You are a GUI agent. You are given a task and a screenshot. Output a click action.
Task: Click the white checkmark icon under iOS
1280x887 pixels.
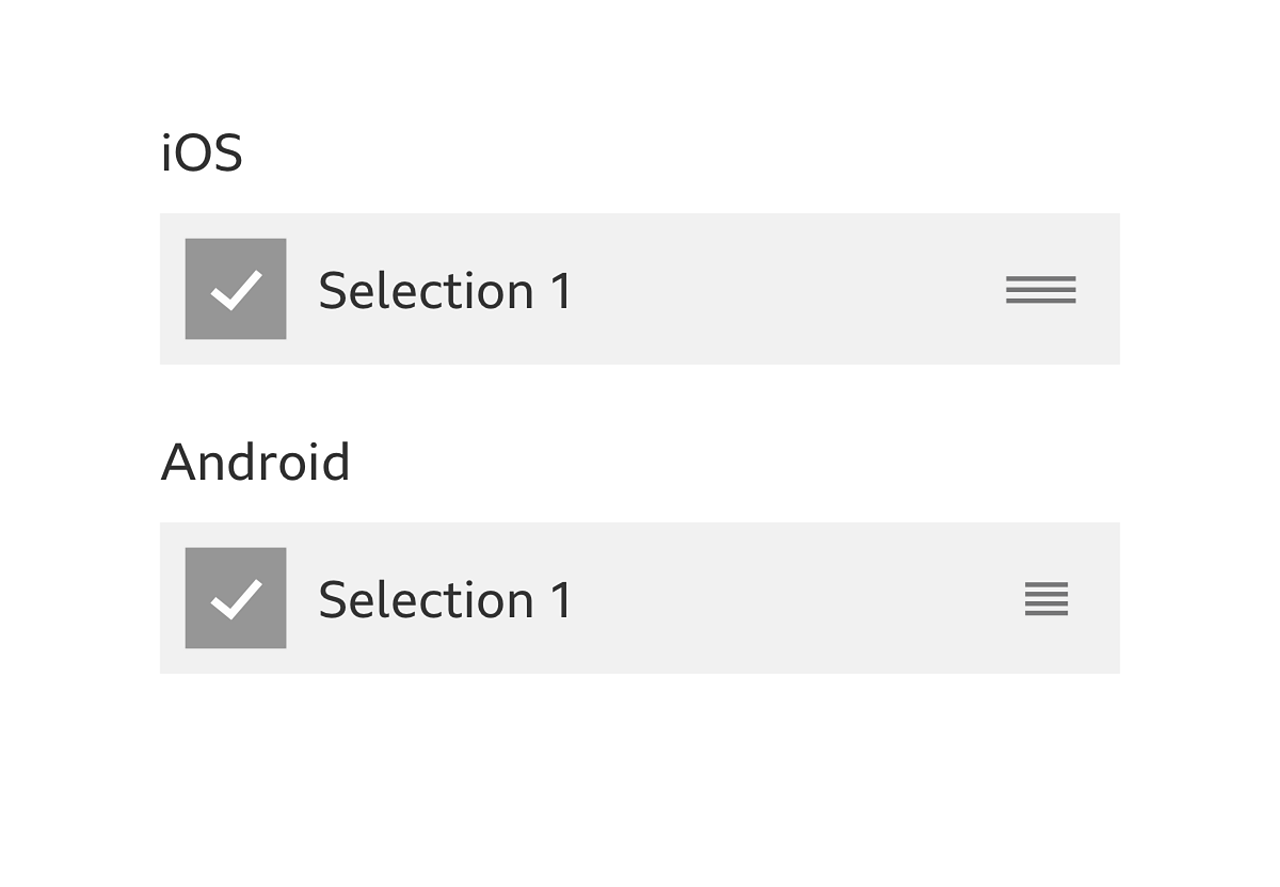pos(236,290)
